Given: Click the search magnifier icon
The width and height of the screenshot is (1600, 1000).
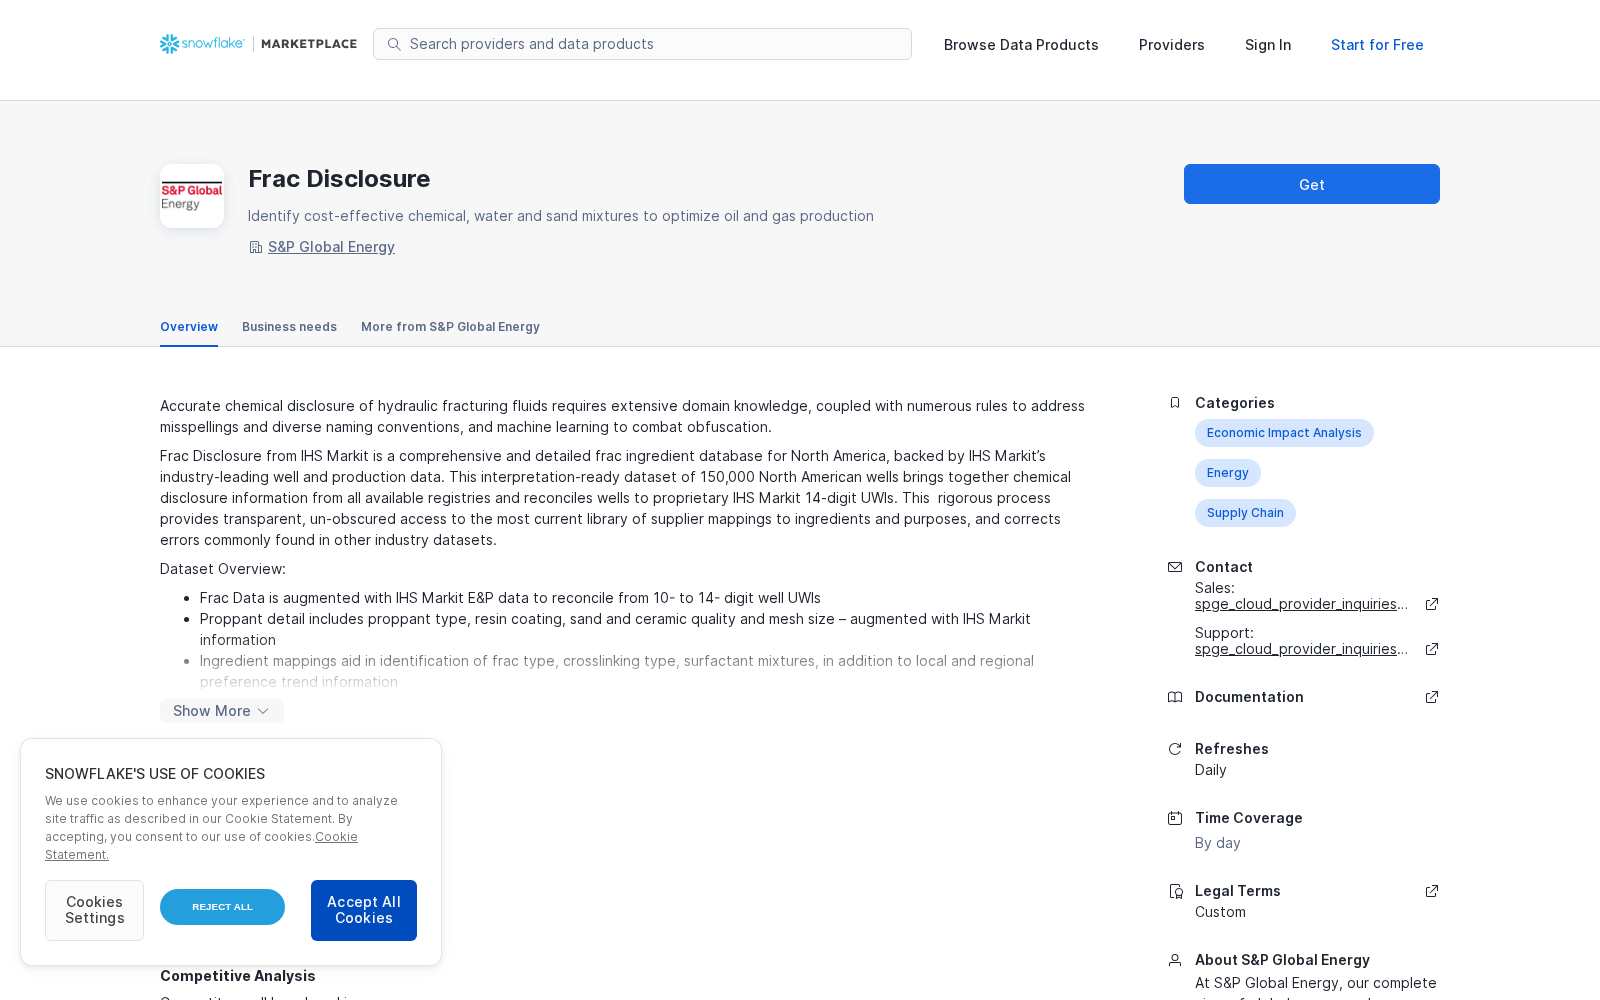Looking at the screenshot, I should pyautogui.click(x=394, y=44).
